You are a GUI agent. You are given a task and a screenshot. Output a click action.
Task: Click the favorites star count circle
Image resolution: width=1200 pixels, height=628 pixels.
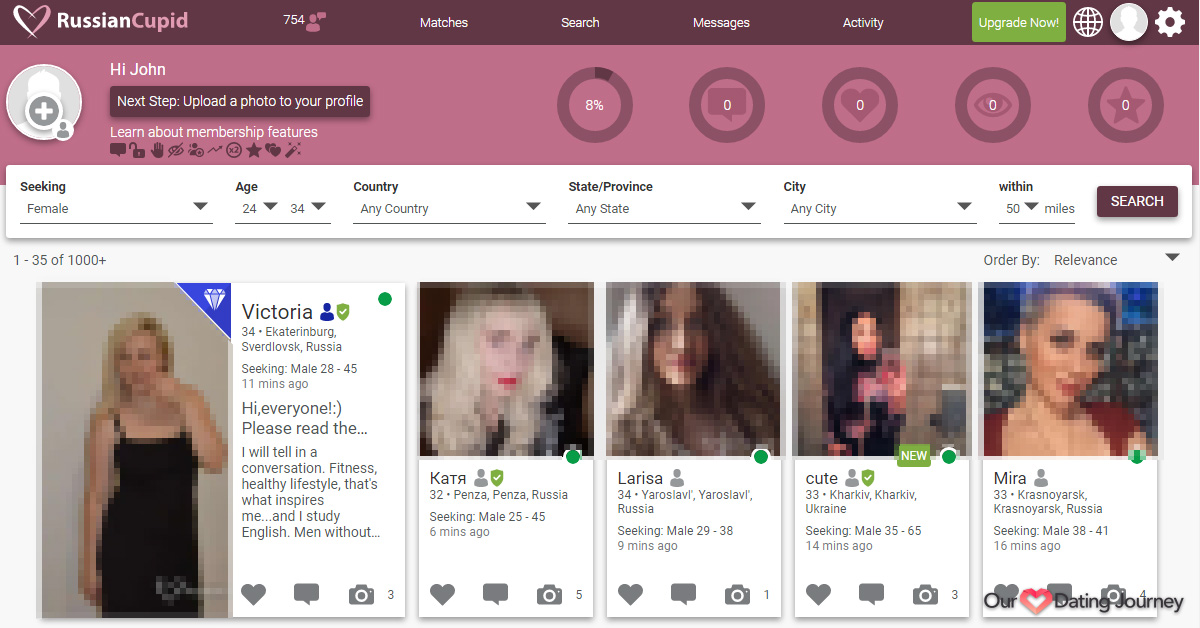1126,105
